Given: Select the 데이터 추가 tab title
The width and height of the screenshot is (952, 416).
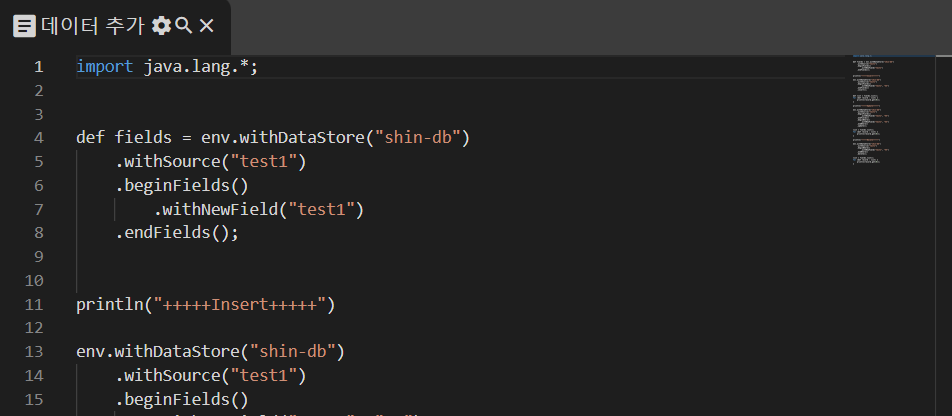Looking at the screenshot, I should [93, 26].
